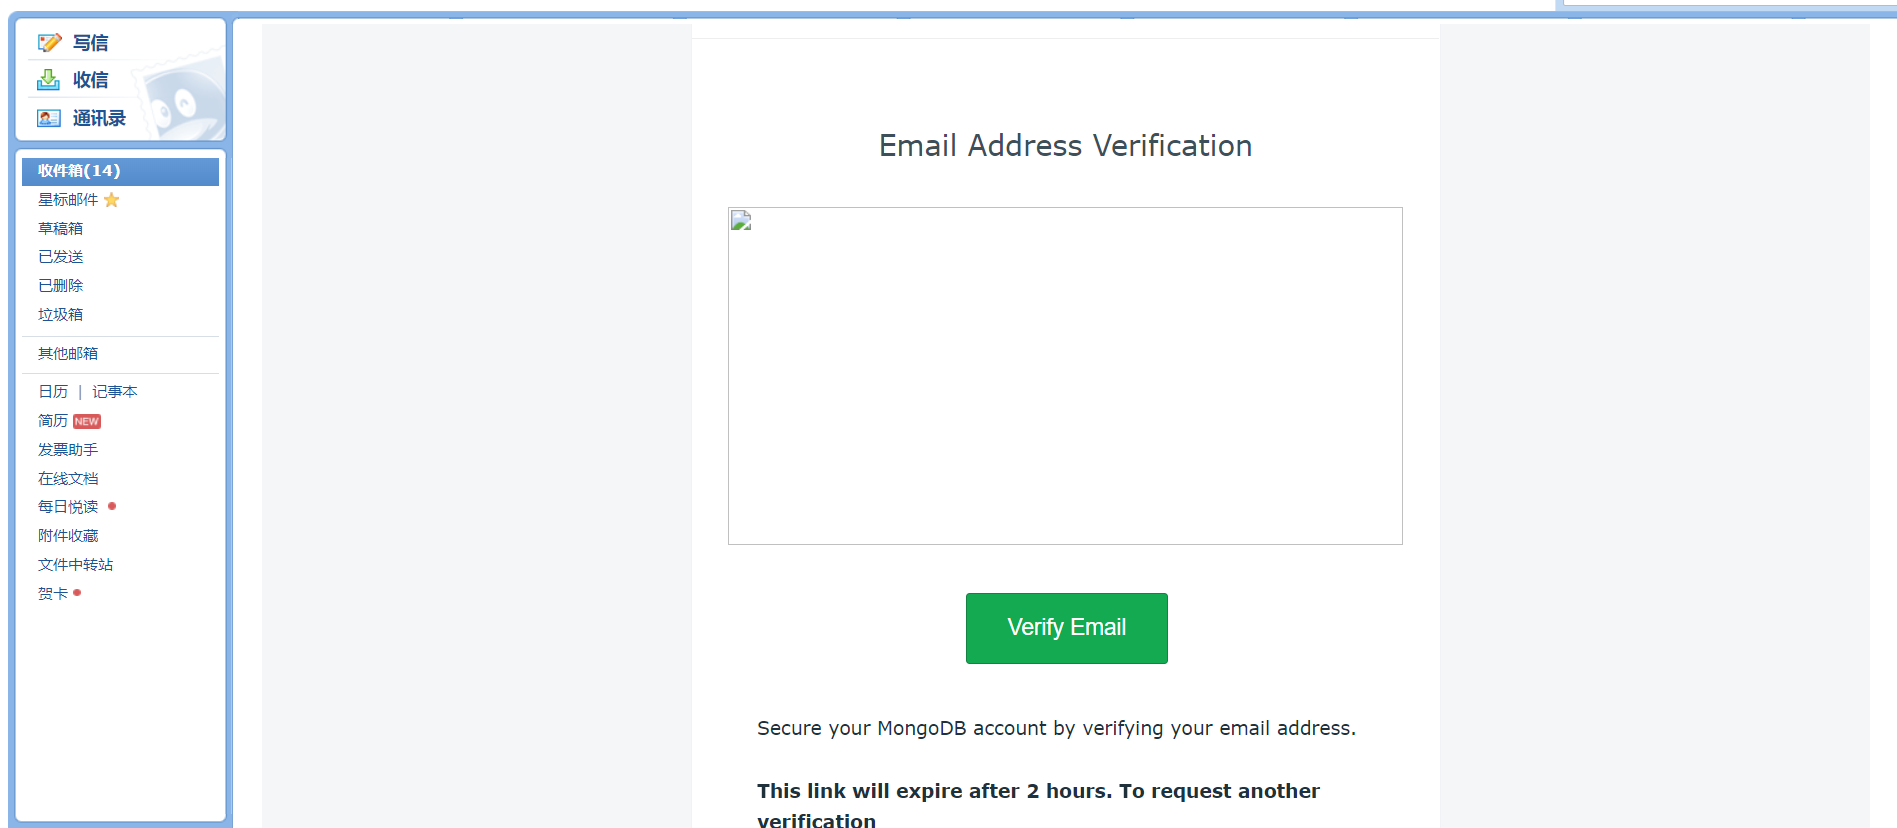Go to 发票助手 invoice assistant
The image size is (1897, 828).
[x=68, y=450]
